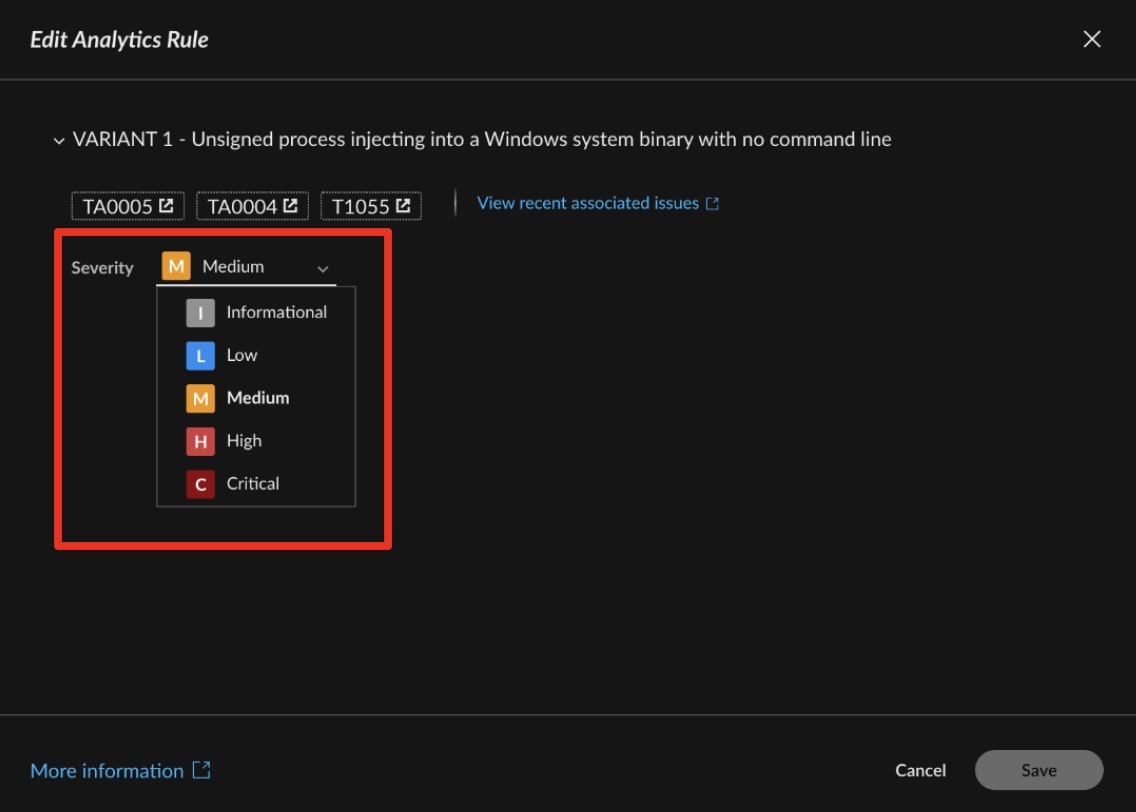Click the dark red Critical severity badge
Screen dimensions: 1136x812
200,484
